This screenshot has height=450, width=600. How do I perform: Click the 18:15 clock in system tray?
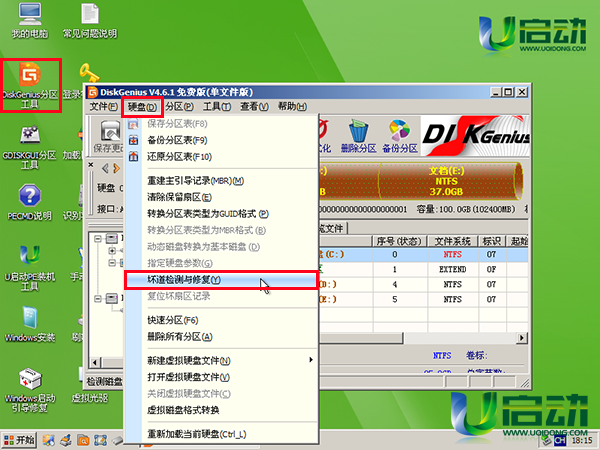(x=582, y=441)
